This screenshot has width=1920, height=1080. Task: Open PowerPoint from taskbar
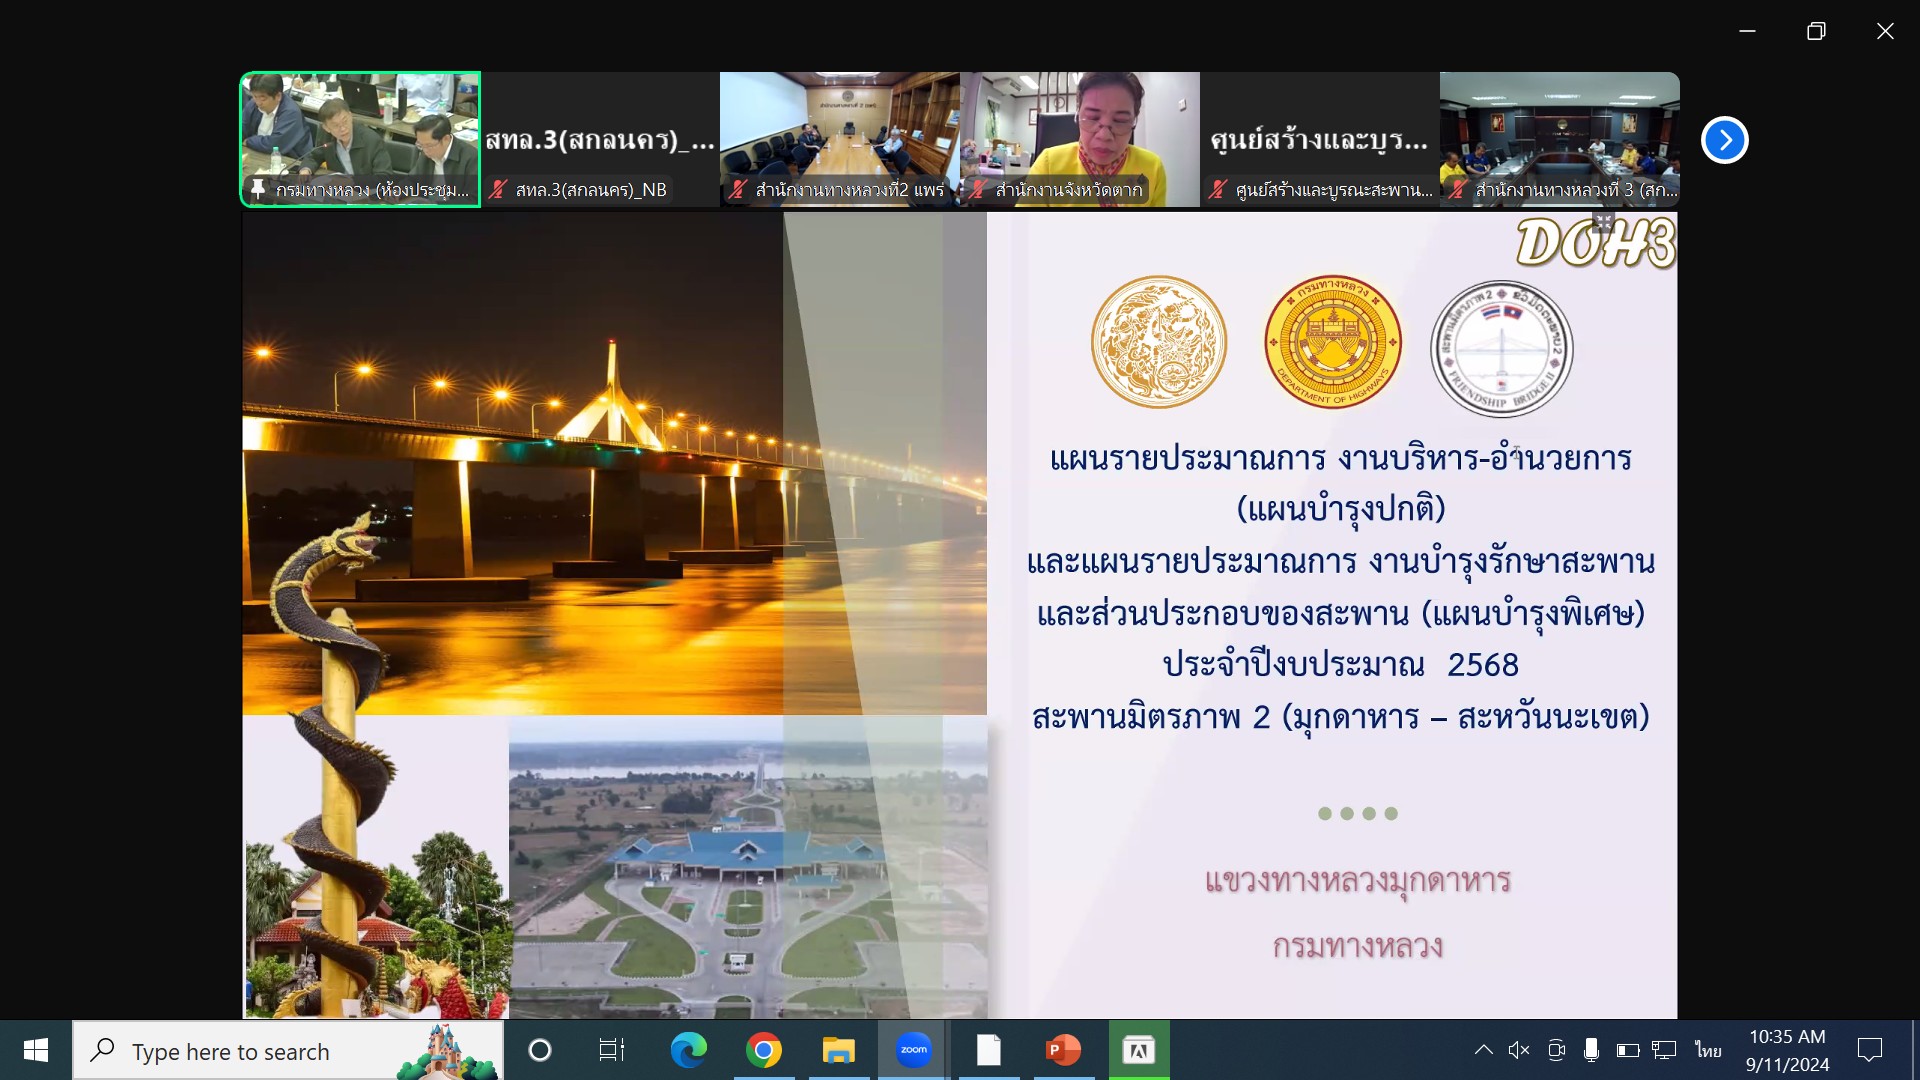tap(1063, 1050)
